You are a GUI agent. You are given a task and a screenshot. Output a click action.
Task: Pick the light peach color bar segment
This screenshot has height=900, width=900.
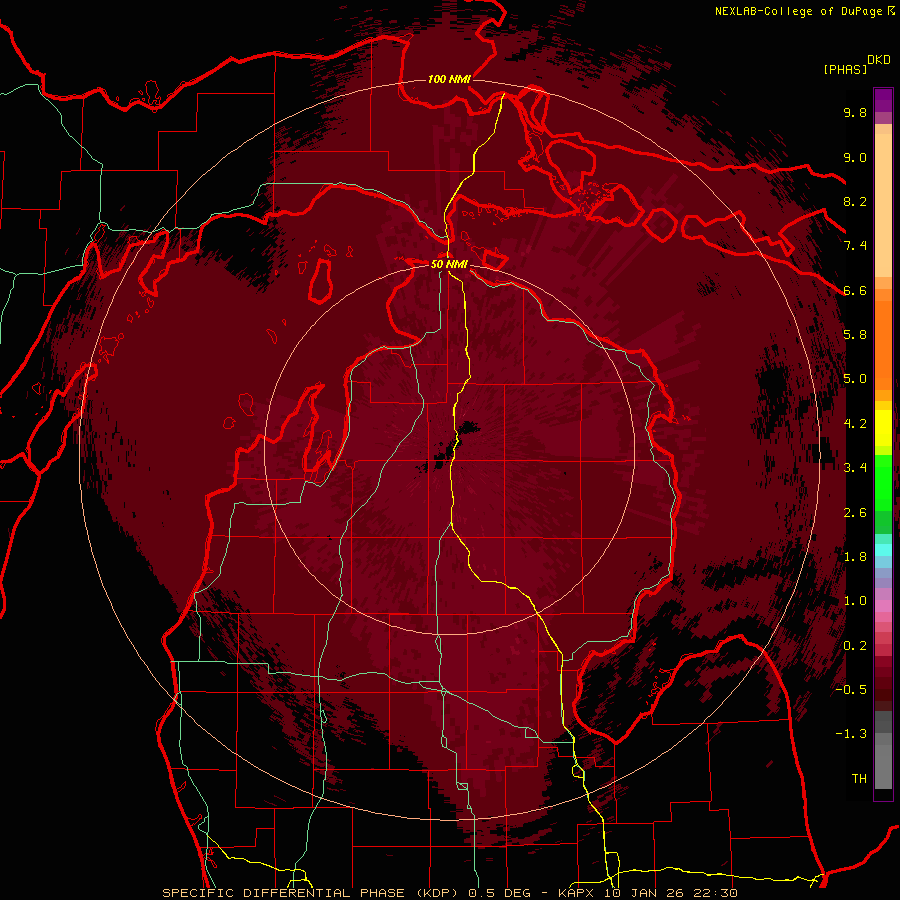pos(883,207)
